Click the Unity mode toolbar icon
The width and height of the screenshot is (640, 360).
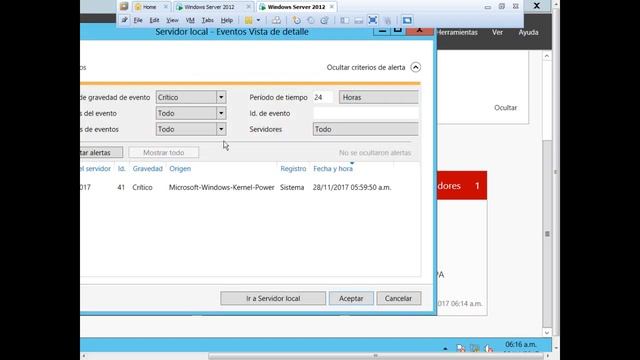[x=387, y=20]
